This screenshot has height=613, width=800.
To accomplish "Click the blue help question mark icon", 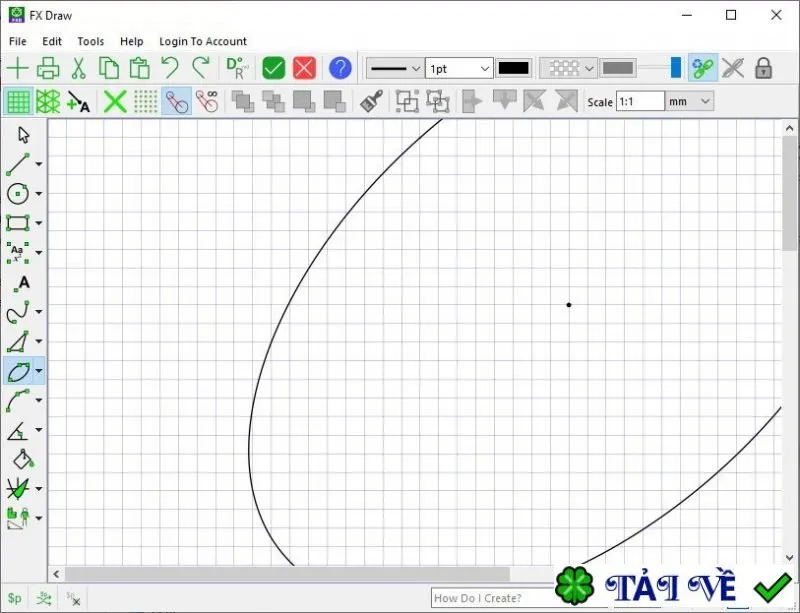I will [340, 68].
